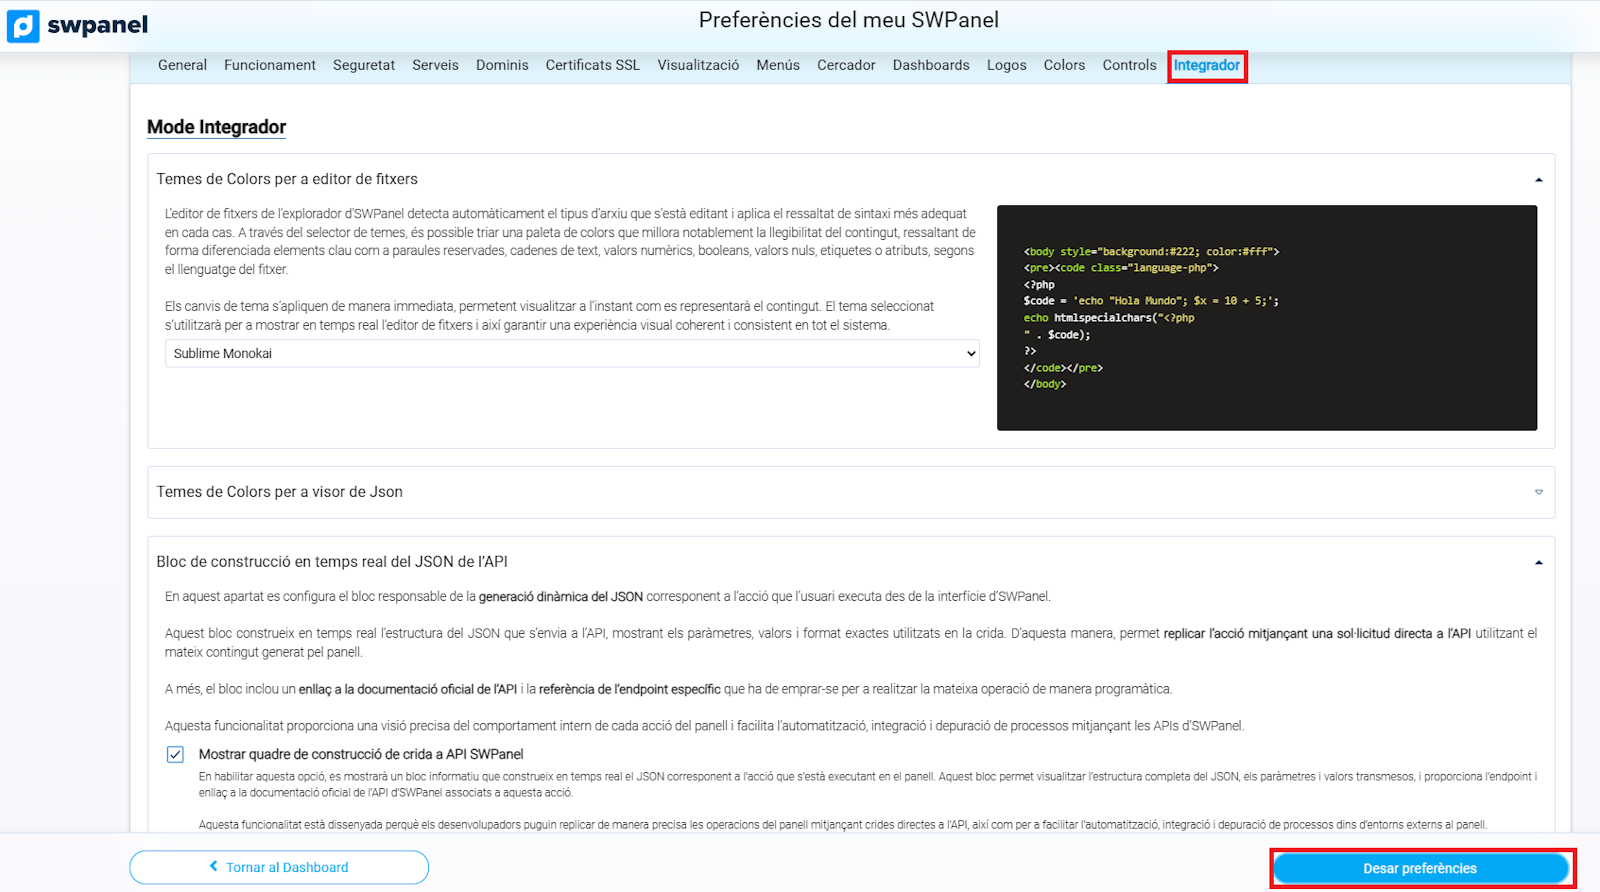Select the Dashboards tab
The width and height of the screenshot is (1600, 892).
[x=930, y=66]
